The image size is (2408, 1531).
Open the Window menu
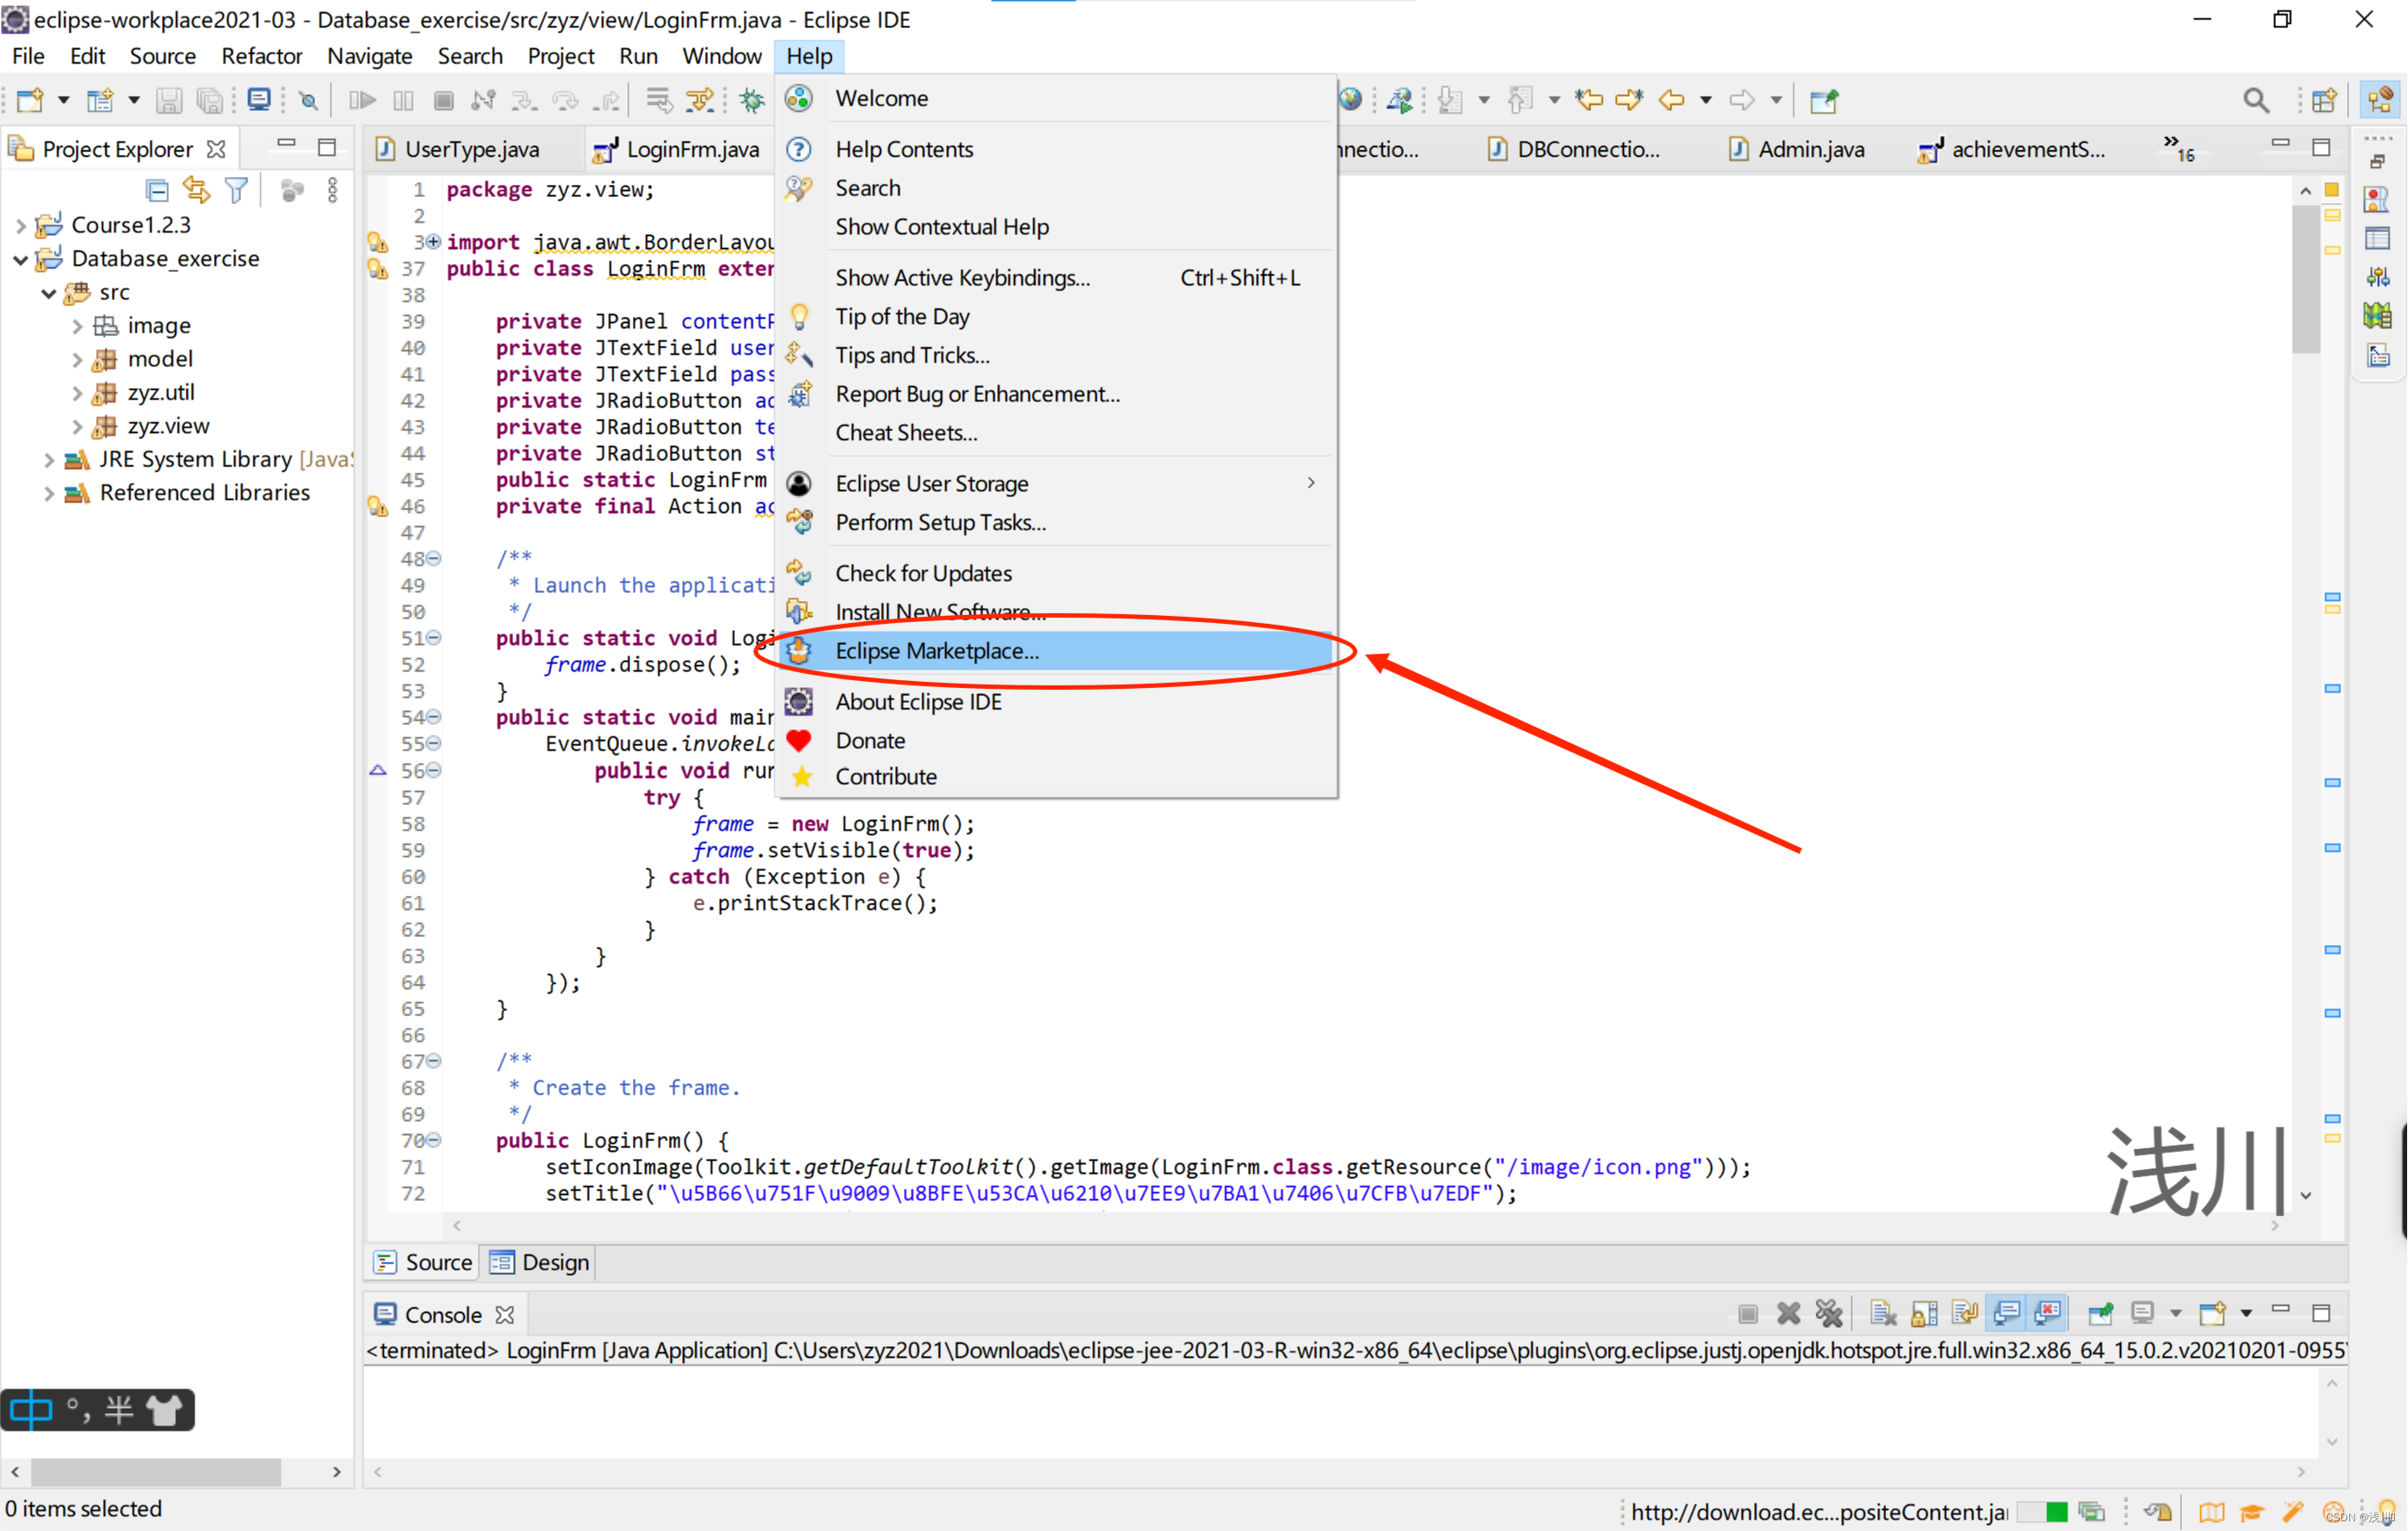pos(721,56)
